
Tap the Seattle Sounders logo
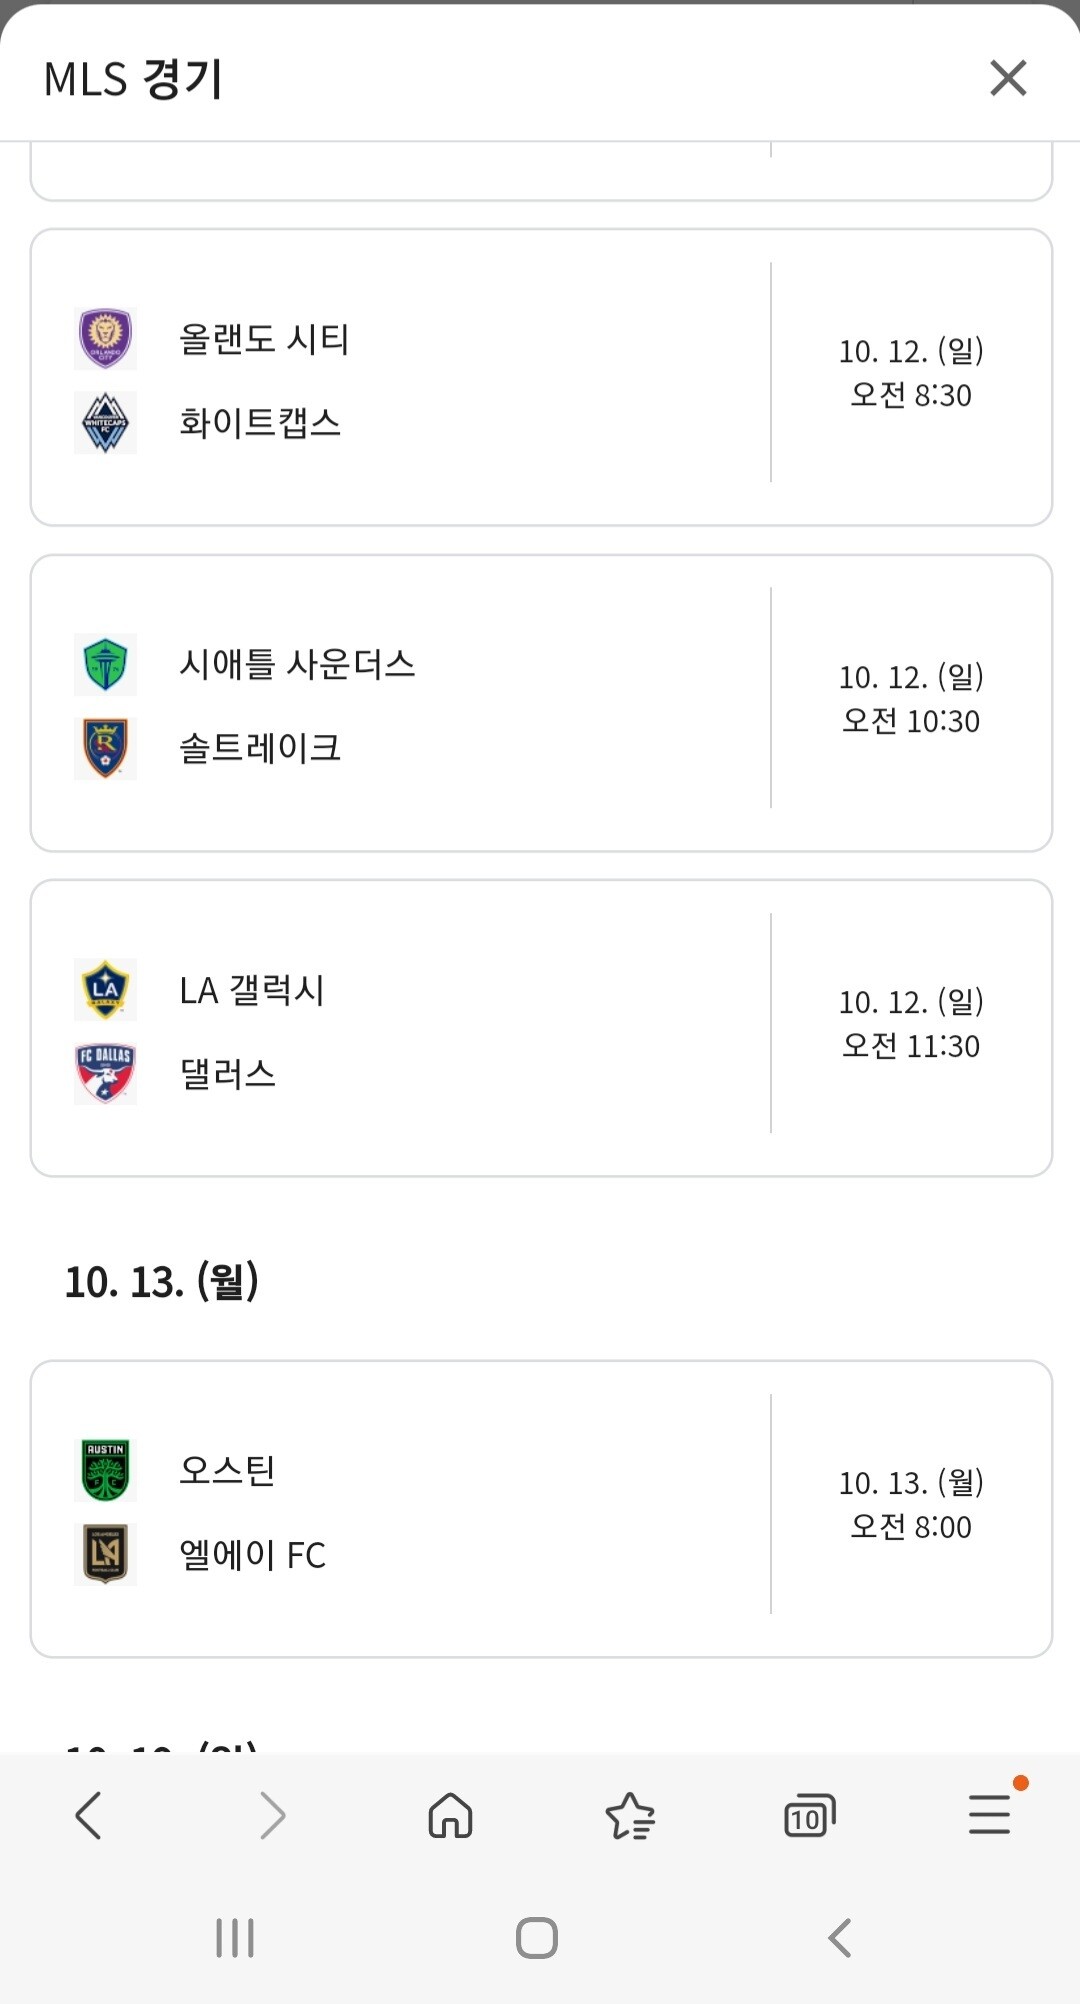pyautogui.click(x=105, y=664)
